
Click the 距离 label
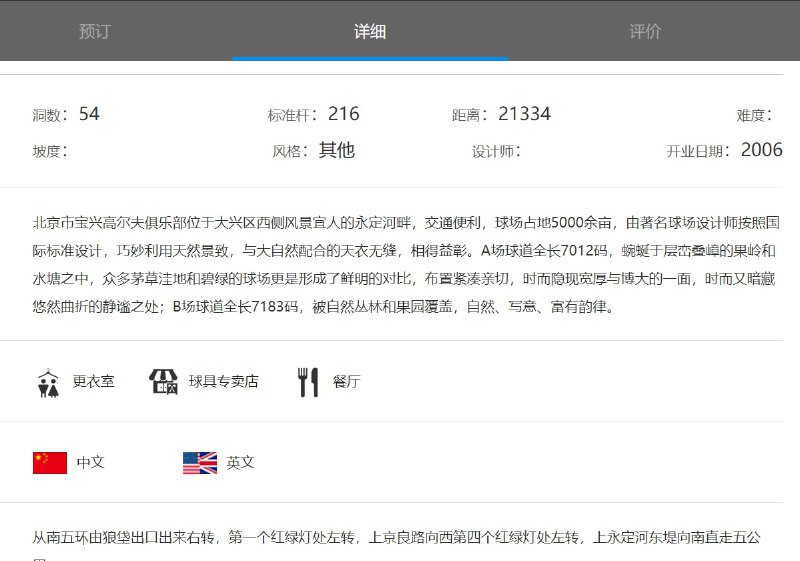click(469, 115)
